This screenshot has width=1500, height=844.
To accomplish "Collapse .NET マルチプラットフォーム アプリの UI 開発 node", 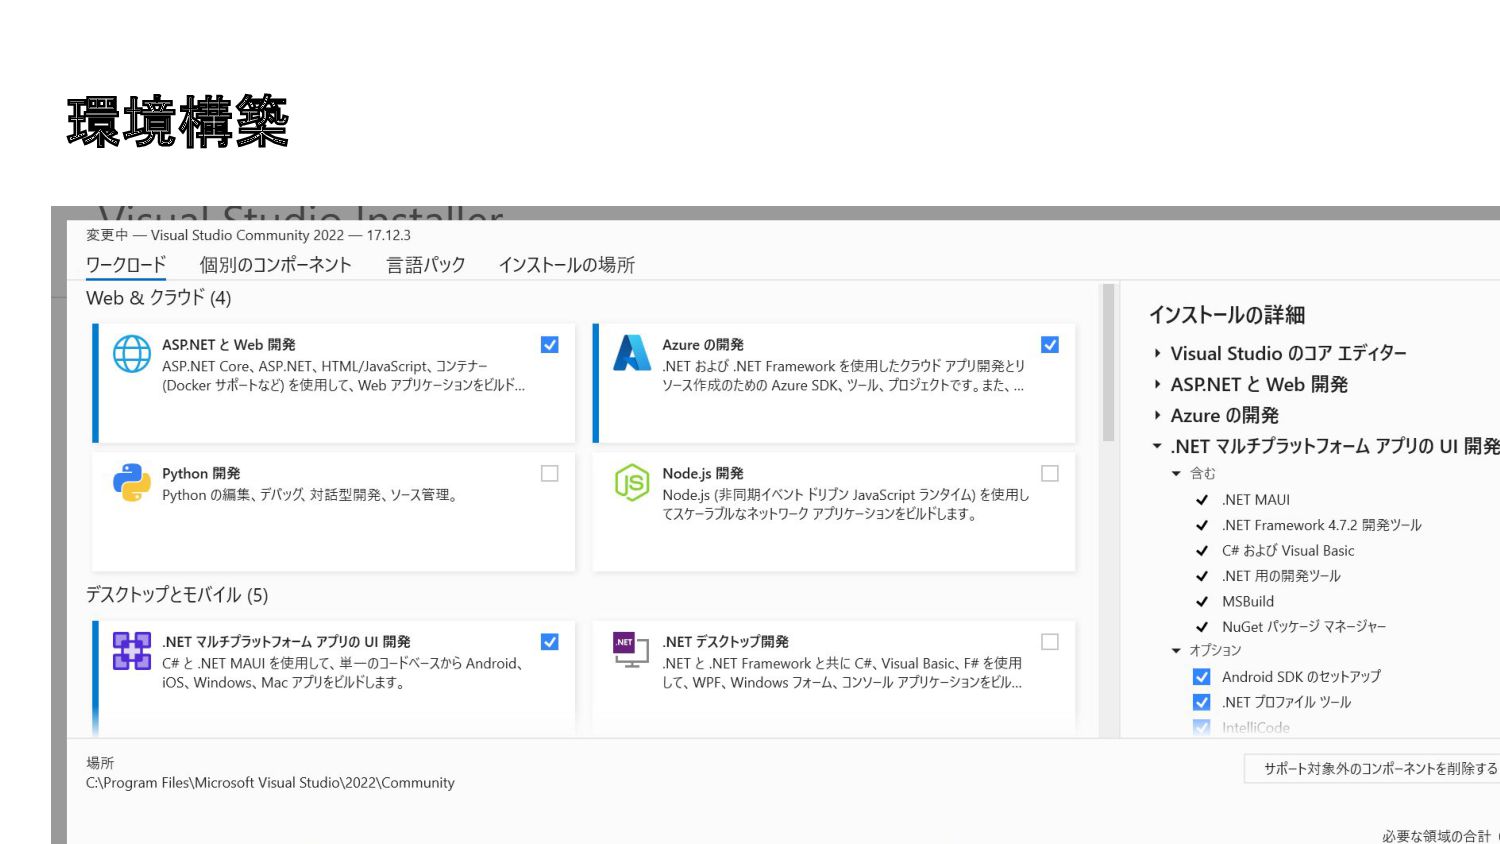I will click(x=1157, y=446).
